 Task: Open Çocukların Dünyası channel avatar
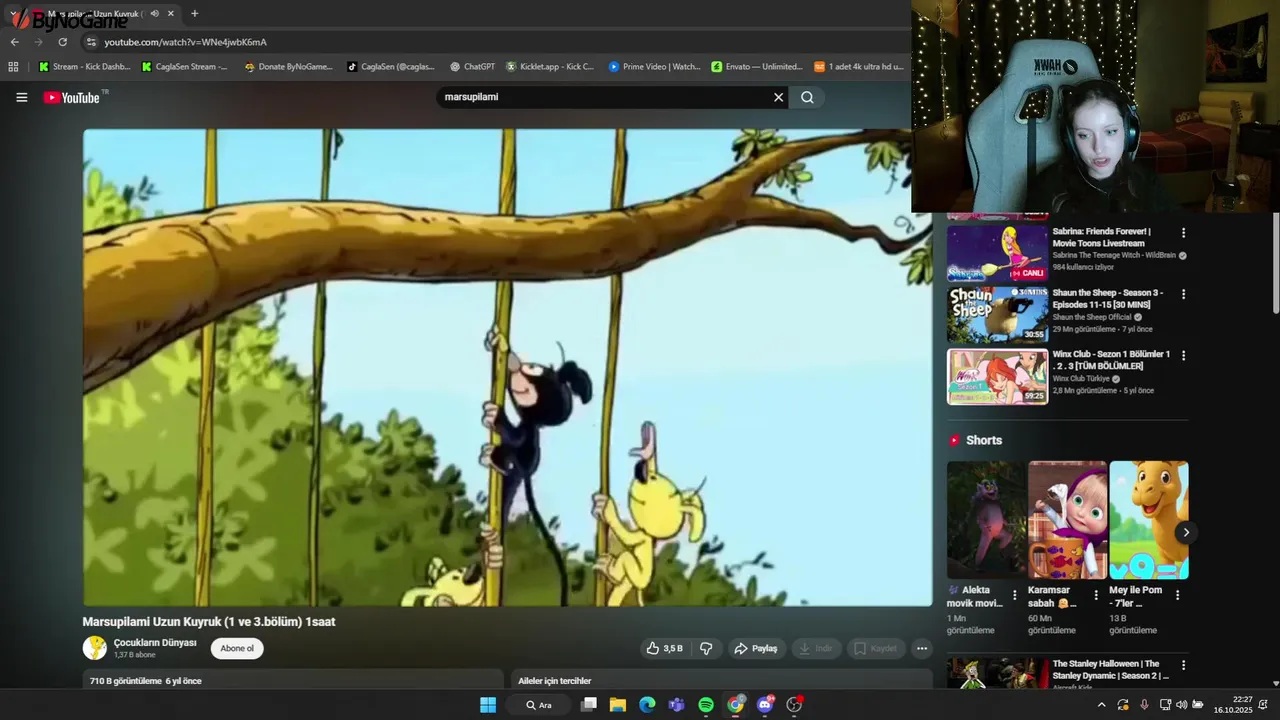(x=94, y=648)
